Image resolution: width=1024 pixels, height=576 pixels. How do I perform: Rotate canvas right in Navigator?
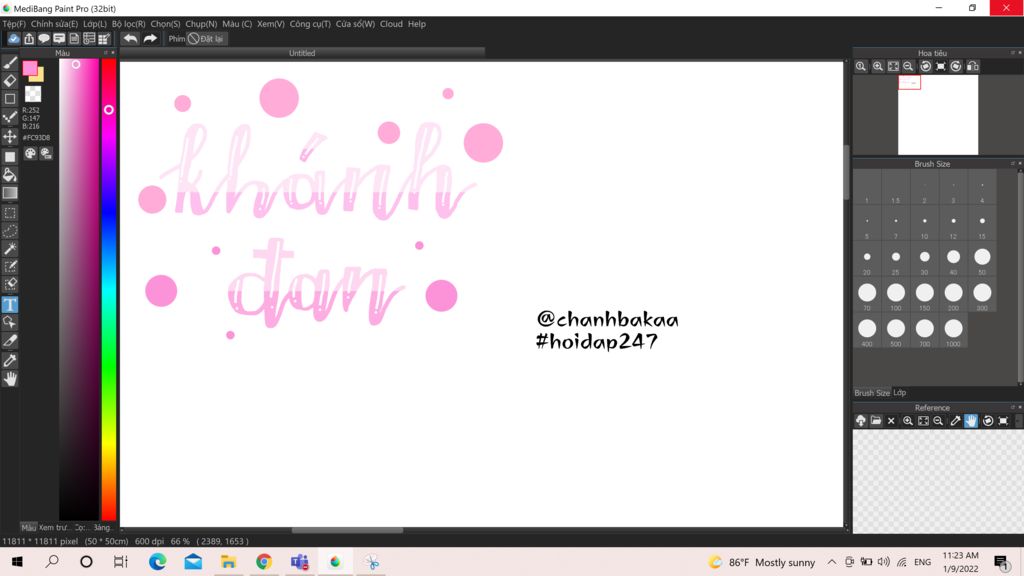955,66
